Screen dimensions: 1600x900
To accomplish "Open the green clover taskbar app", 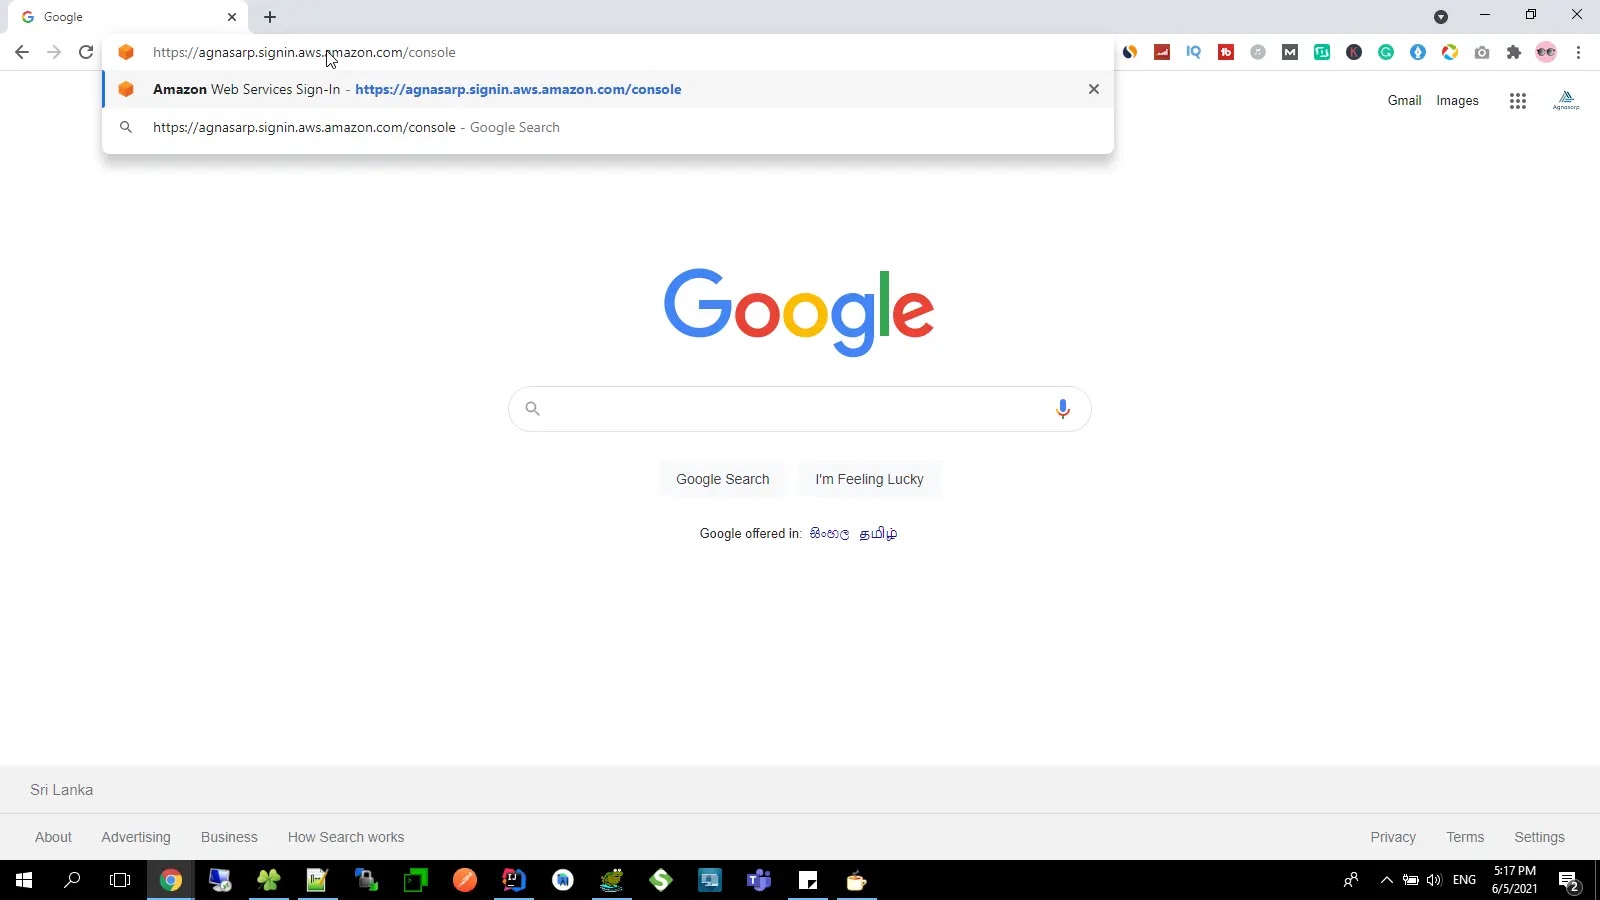I will (269, 880).
